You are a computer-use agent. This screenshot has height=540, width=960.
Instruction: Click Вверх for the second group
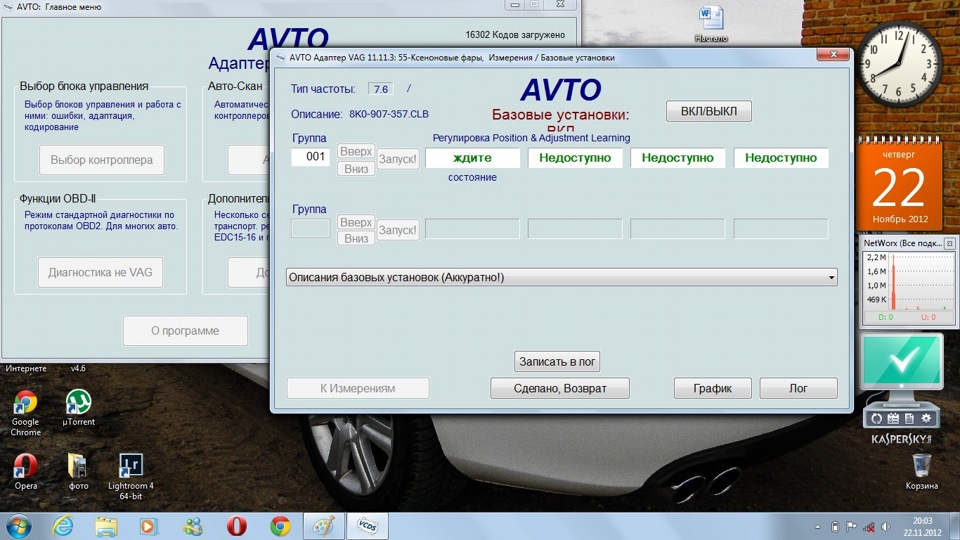point(356,222)
